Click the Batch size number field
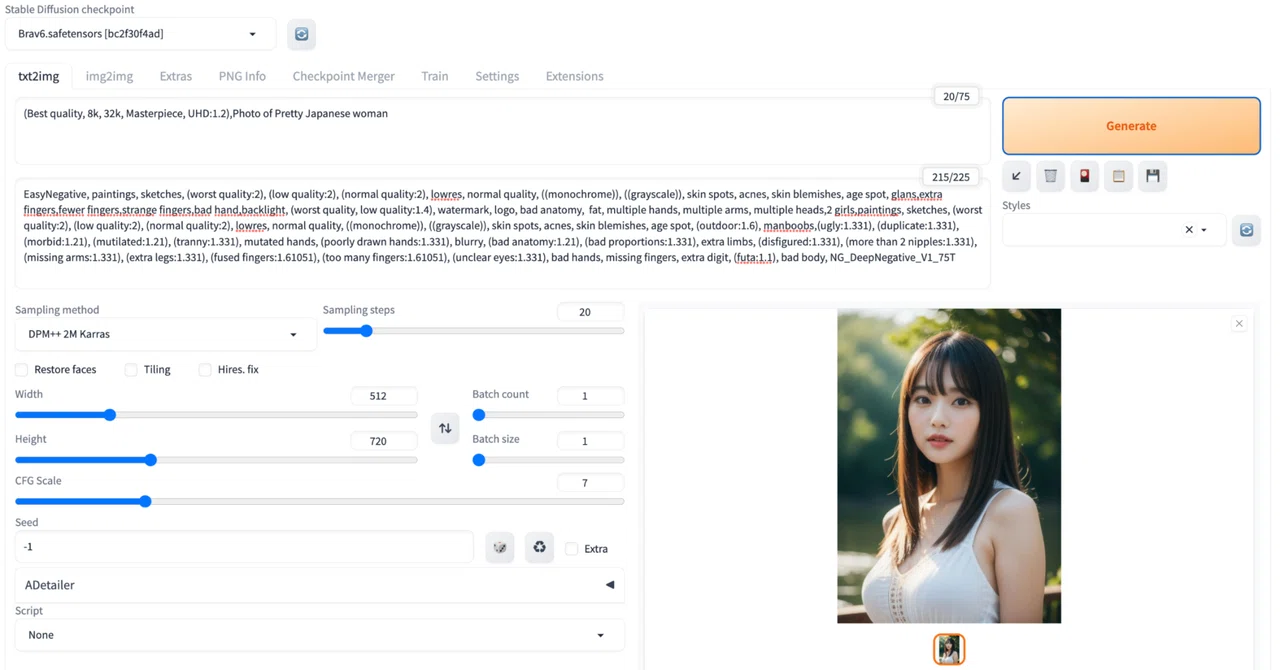 590,441
